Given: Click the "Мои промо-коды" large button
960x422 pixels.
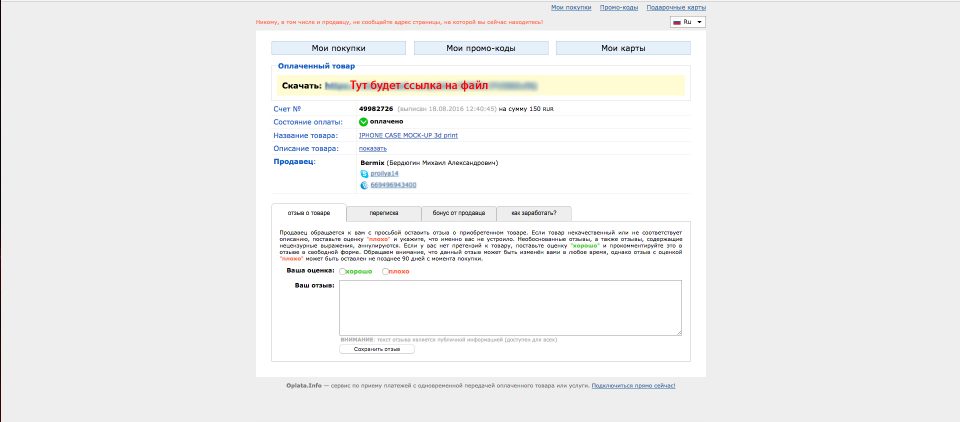Looking at the screenshot, I should pyautogui.click(x=481, y=48).
